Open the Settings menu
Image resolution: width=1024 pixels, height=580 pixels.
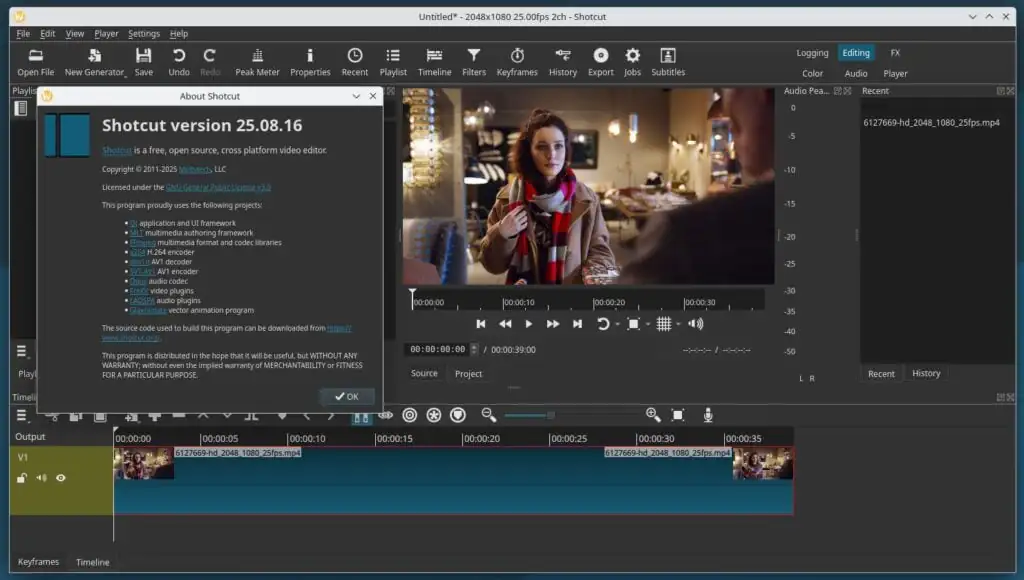tap(143, 34)
